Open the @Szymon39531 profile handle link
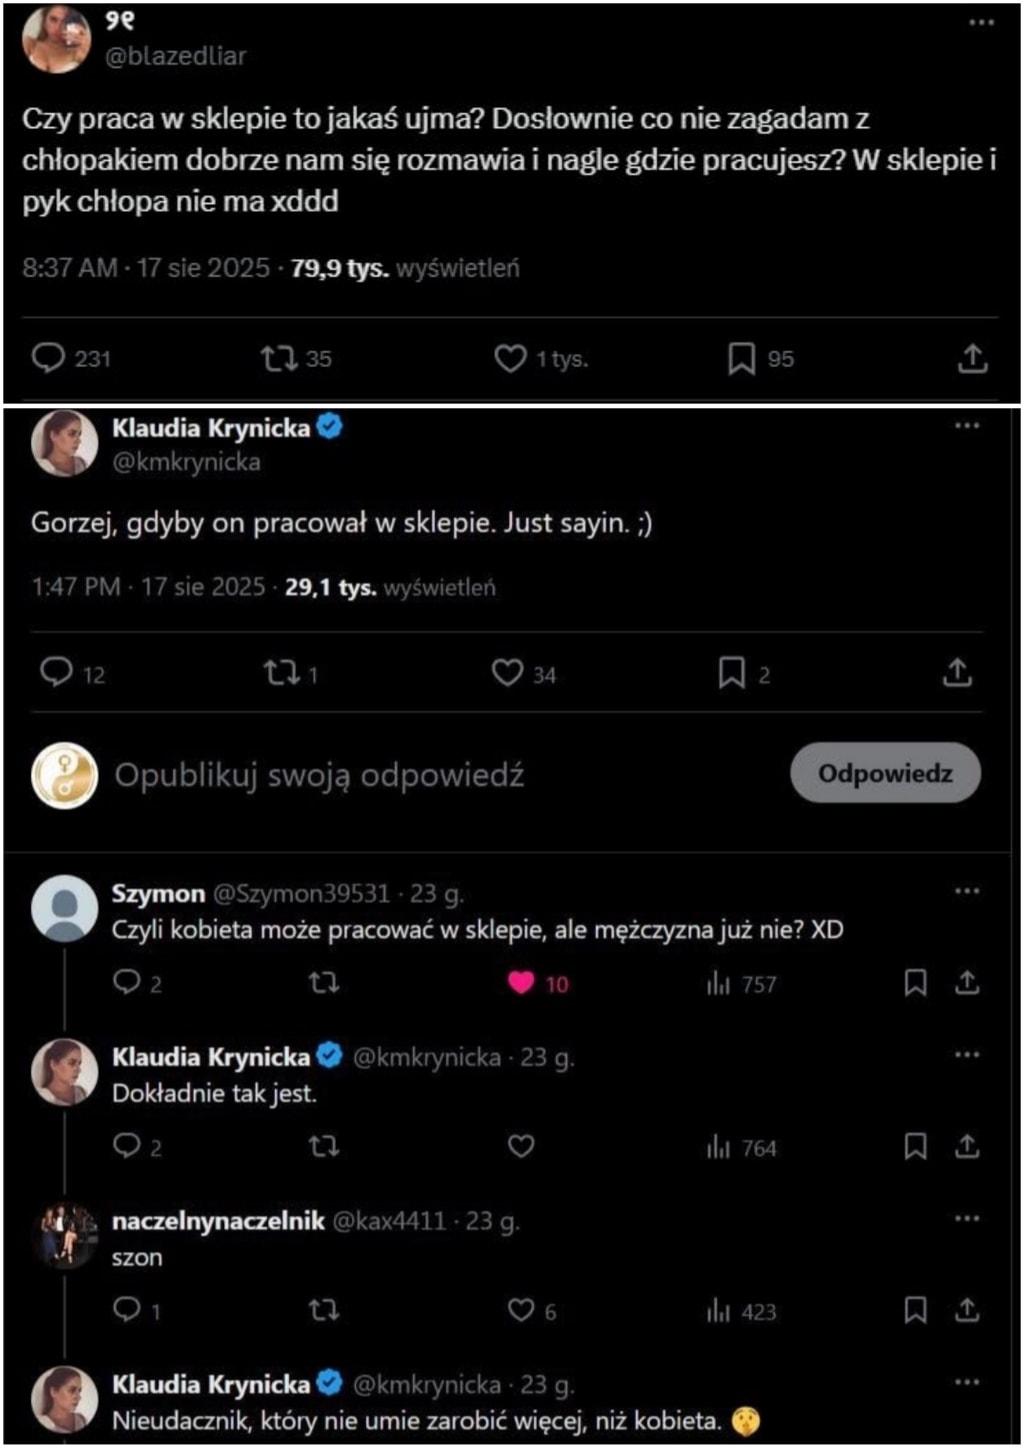This screenshot has width=1024, height=1448. 300,893
